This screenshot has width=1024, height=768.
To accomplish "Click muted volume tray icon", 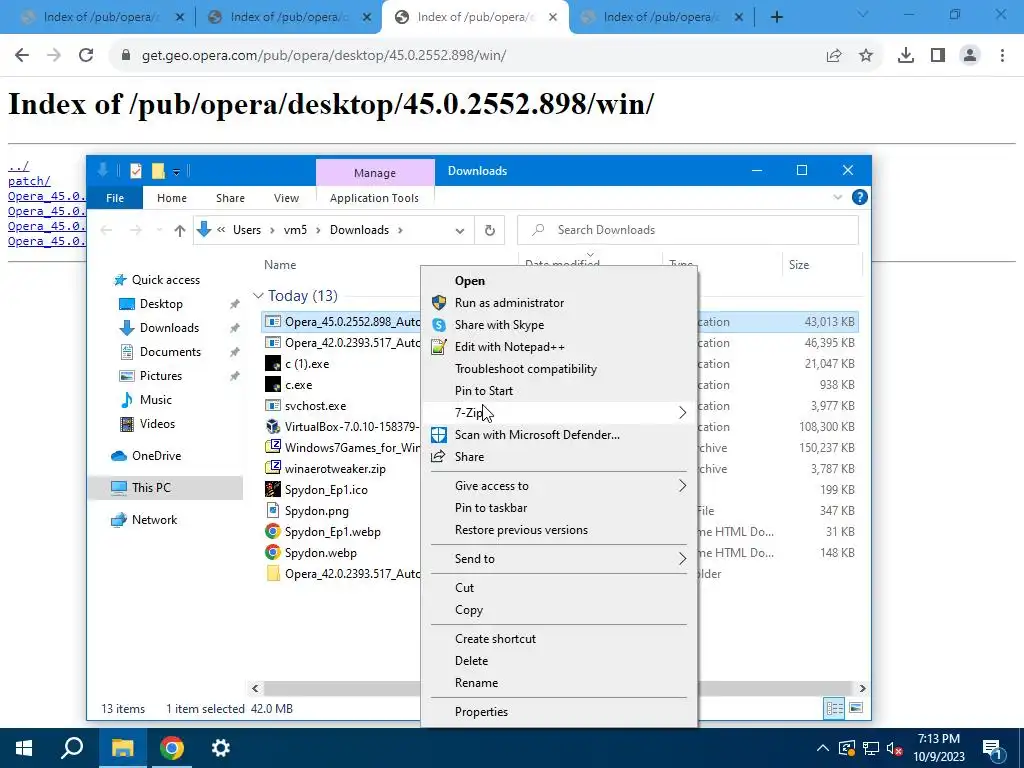I will point(894,748).
